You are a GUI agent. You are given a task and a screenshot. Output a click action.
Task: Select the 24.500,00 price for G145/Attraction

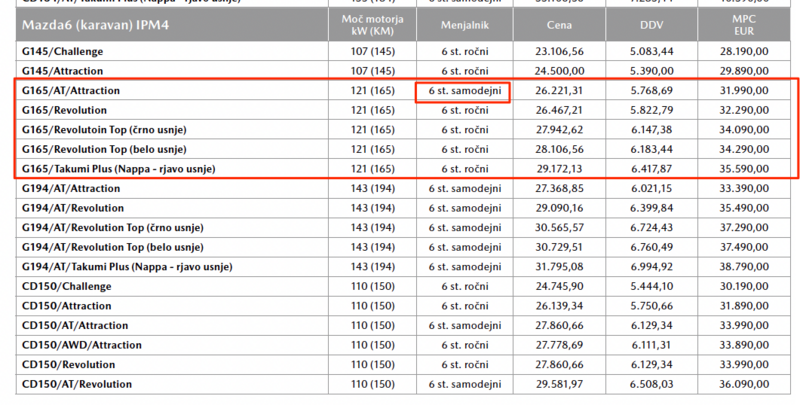coord(558,70)
